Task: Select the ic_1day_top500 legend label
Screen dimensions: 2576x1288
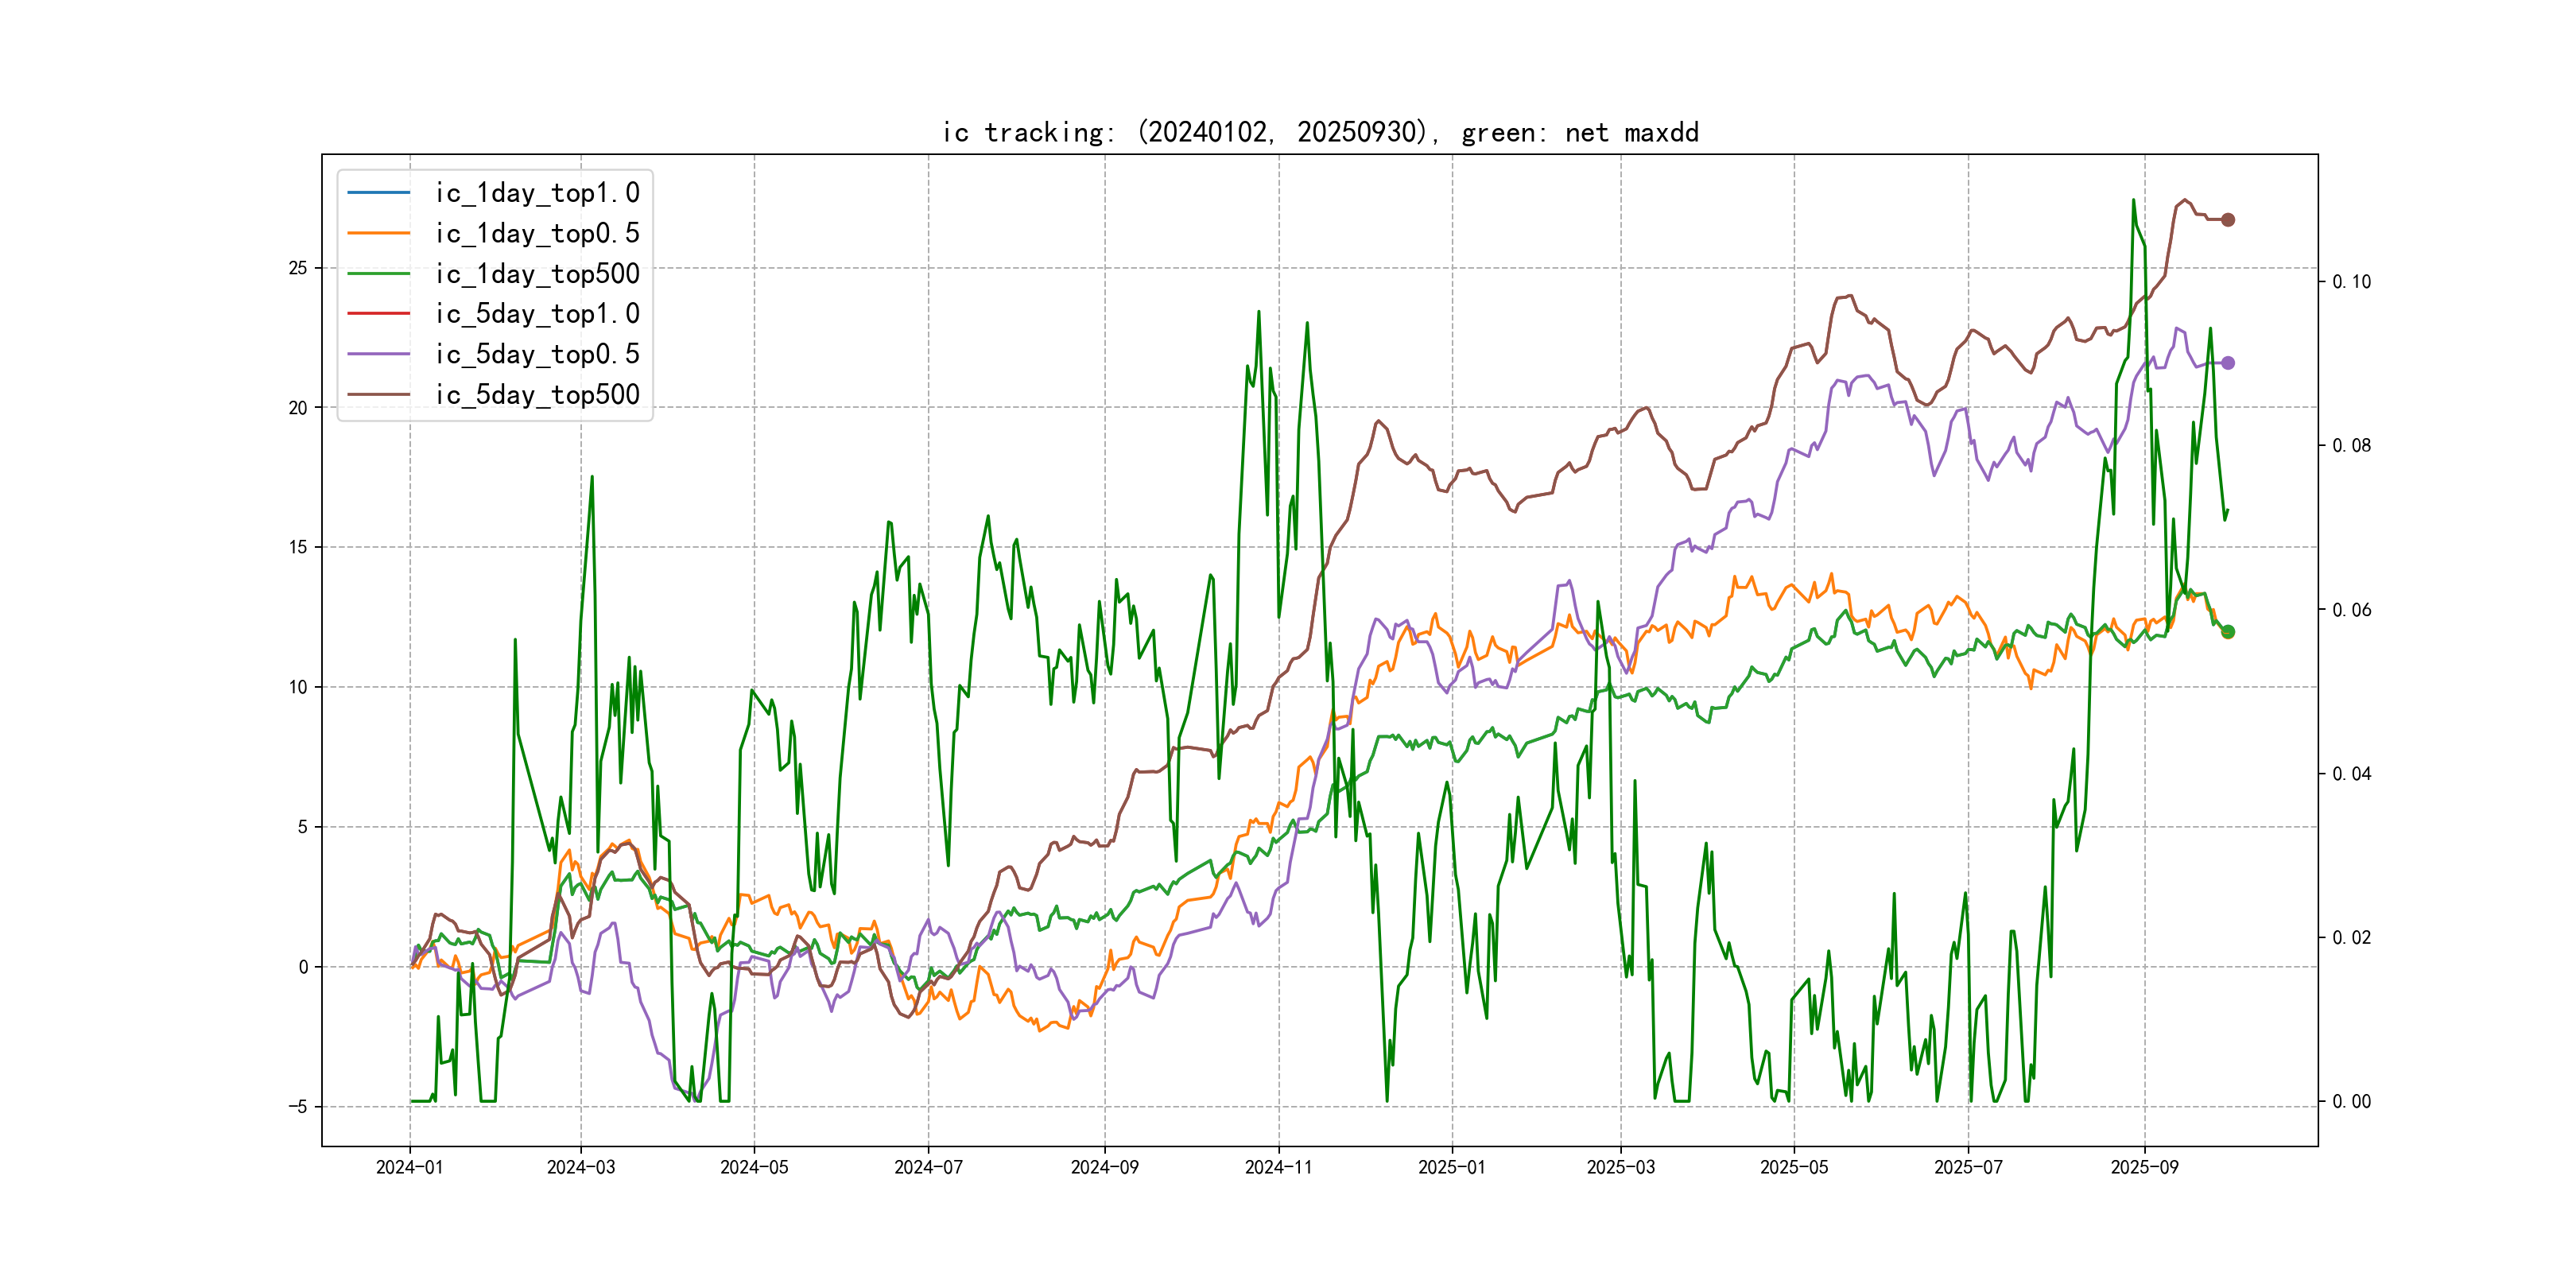Action: tap(537, 273)
